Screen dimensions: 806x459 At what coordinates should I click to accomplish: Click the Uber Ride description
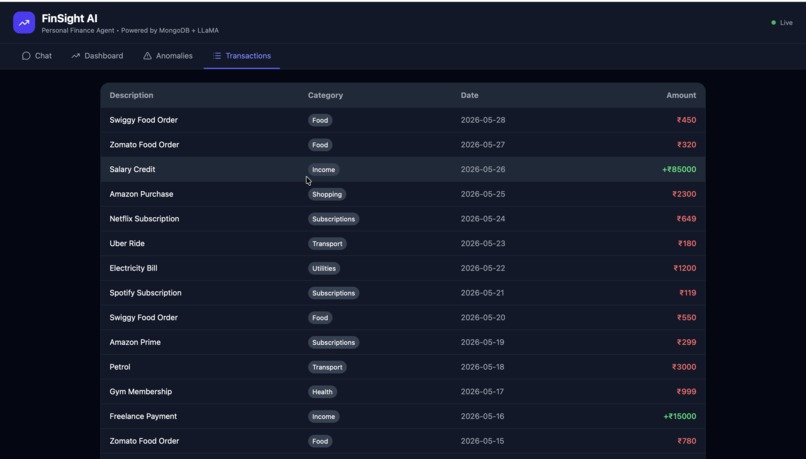(x=127, y=243)
